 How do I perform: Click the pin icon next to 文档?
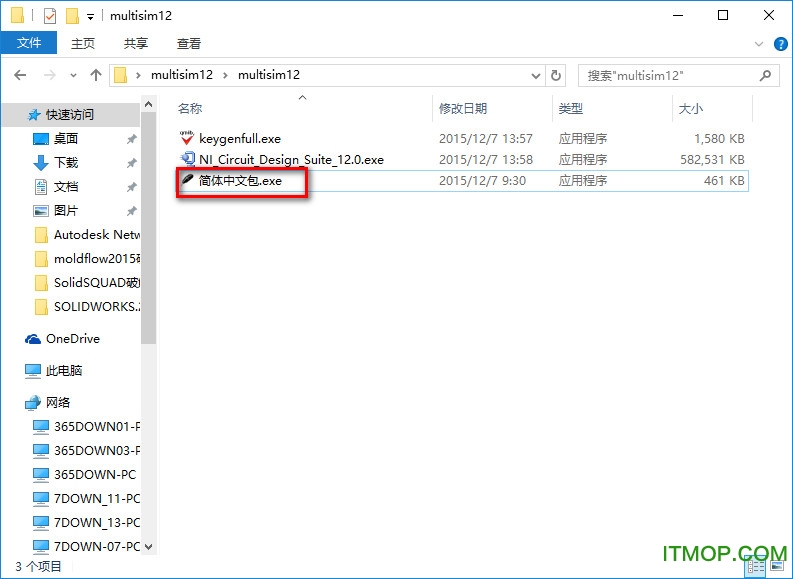(131, 187)
